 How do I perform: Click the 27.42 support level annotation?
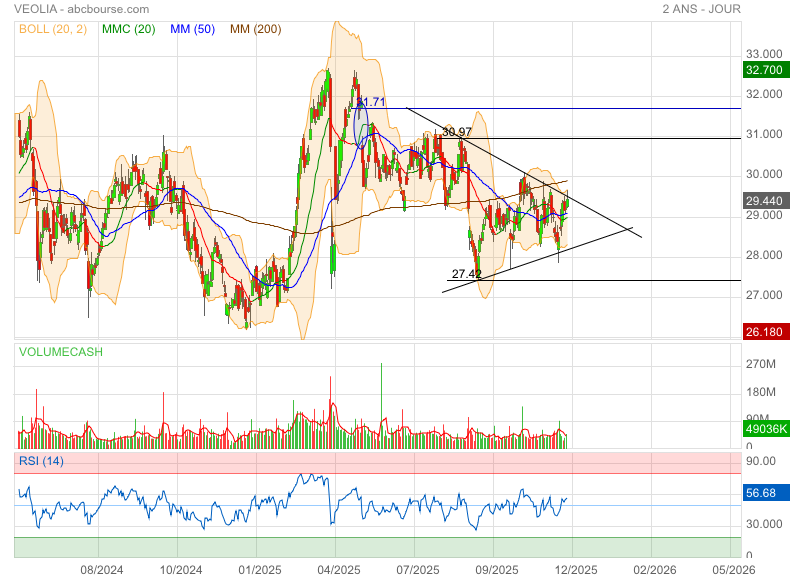click(466, 273)
